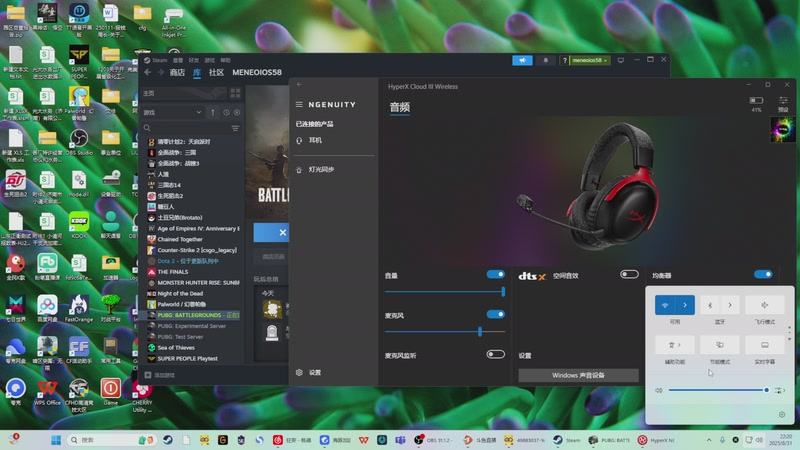
Task: Open the 预设 presets icon in NGENUITY
Action: coord(783,104)
